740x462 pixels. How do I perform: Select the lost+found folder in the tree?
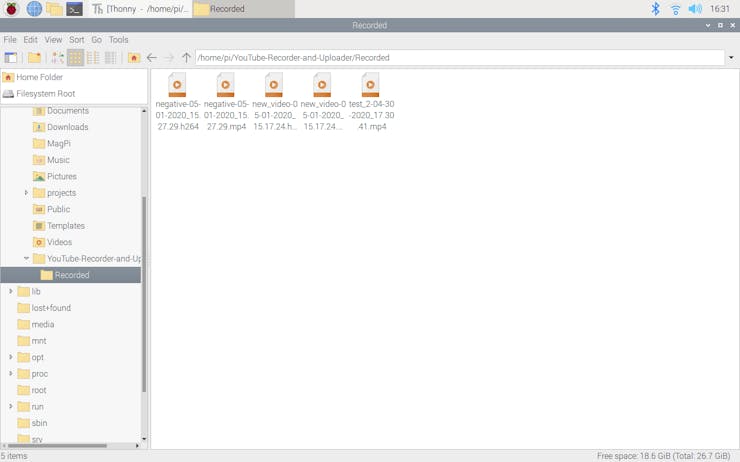click(x=50, y=308)
